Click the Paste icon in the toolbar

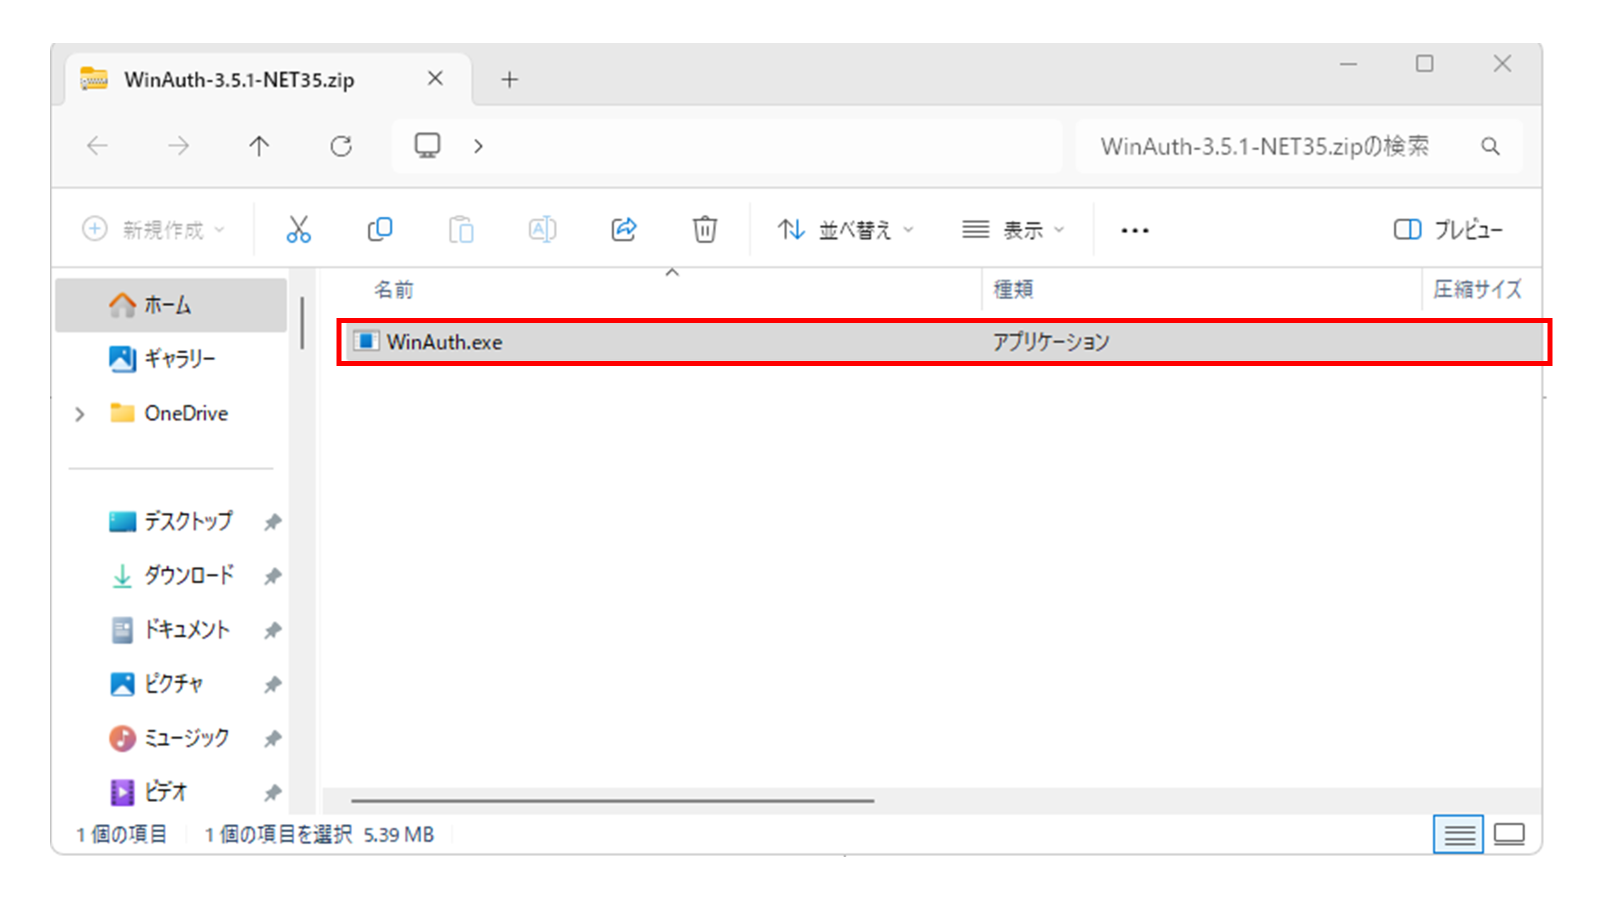461,229
